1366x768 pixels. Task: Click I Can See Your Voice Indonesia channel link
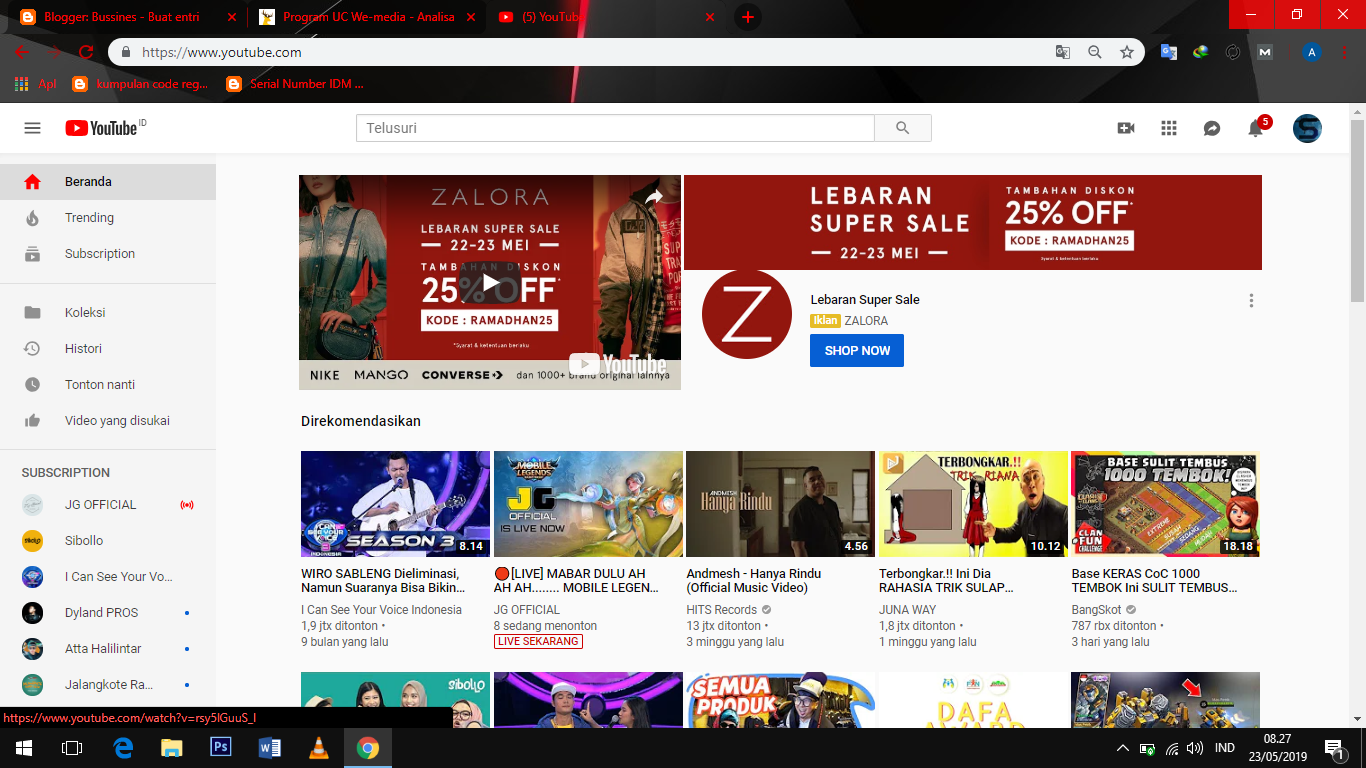(381, 610)
